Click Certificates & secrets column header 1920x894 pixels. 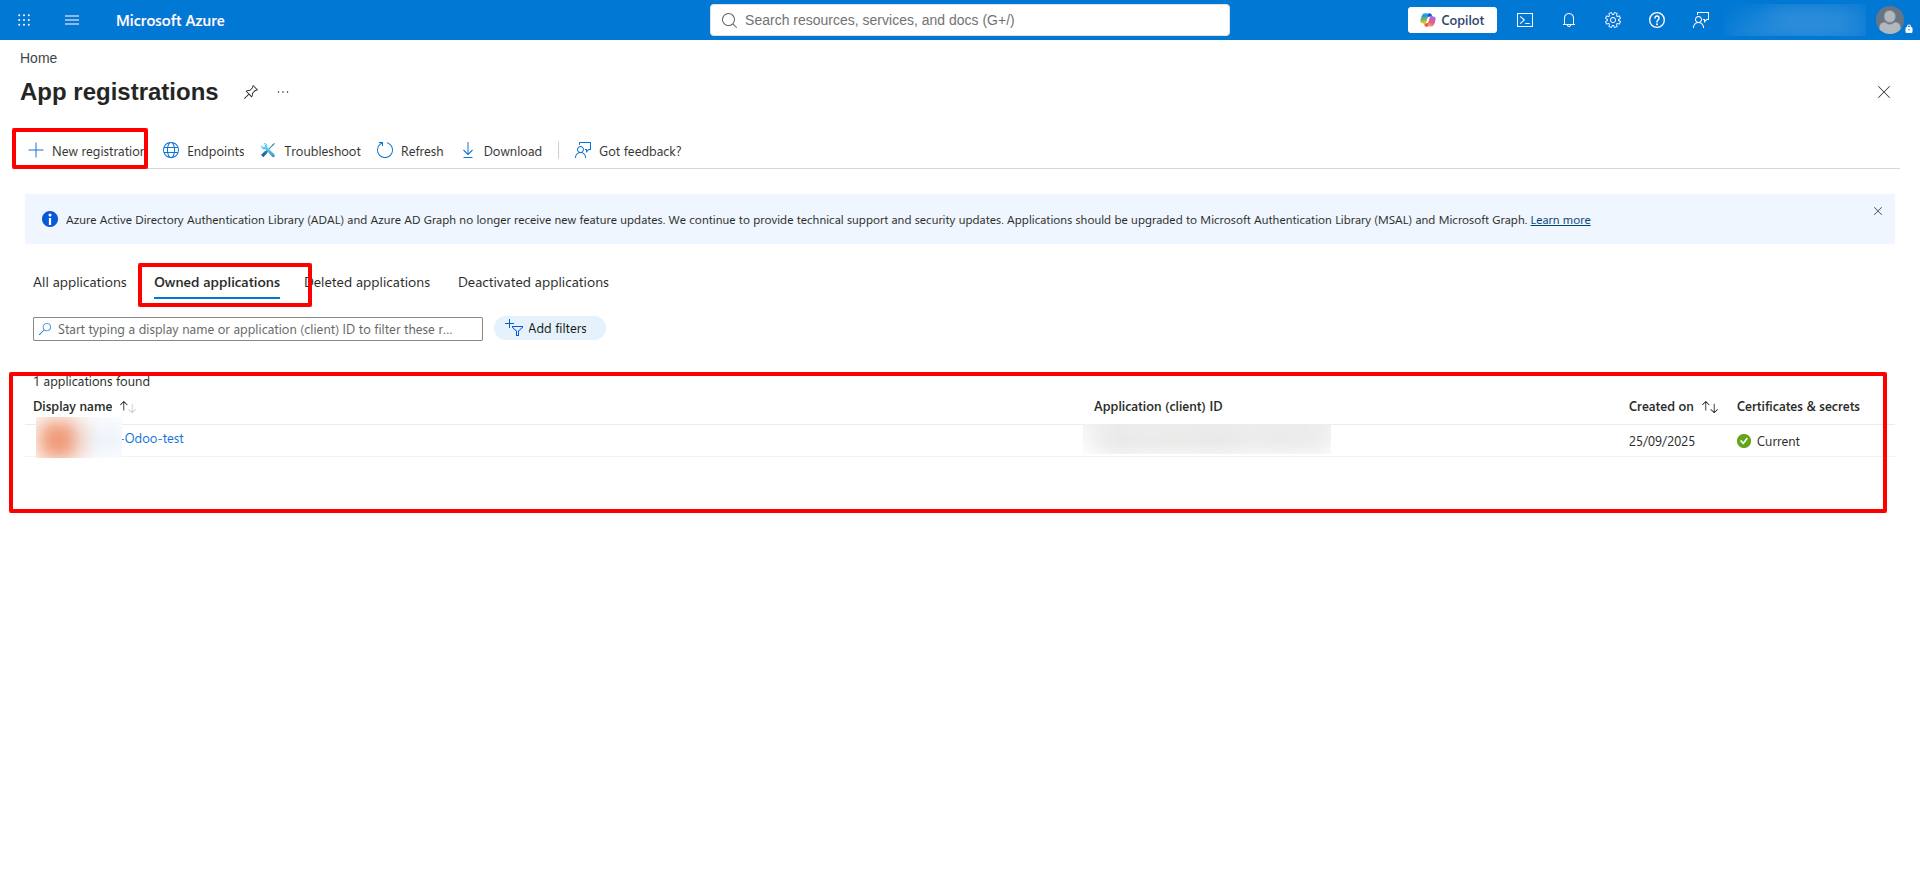coord(1798,407)
